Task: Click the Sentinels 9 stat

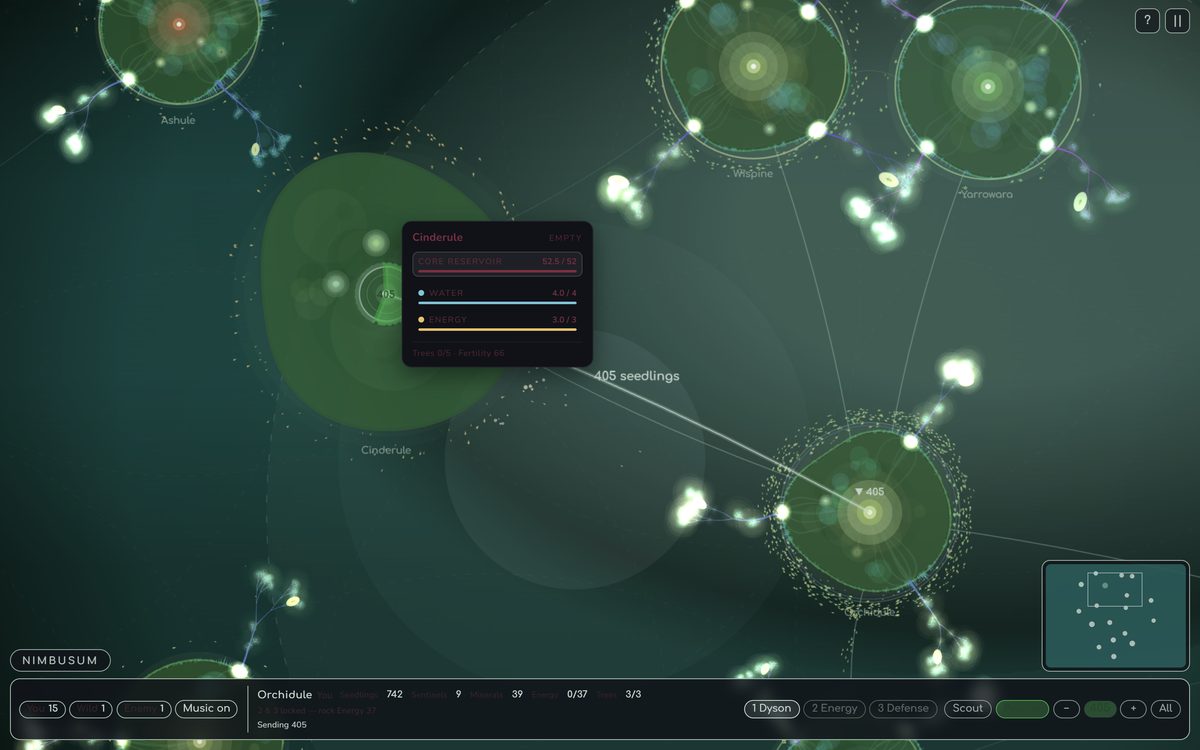Action: (x=437, y=694)
